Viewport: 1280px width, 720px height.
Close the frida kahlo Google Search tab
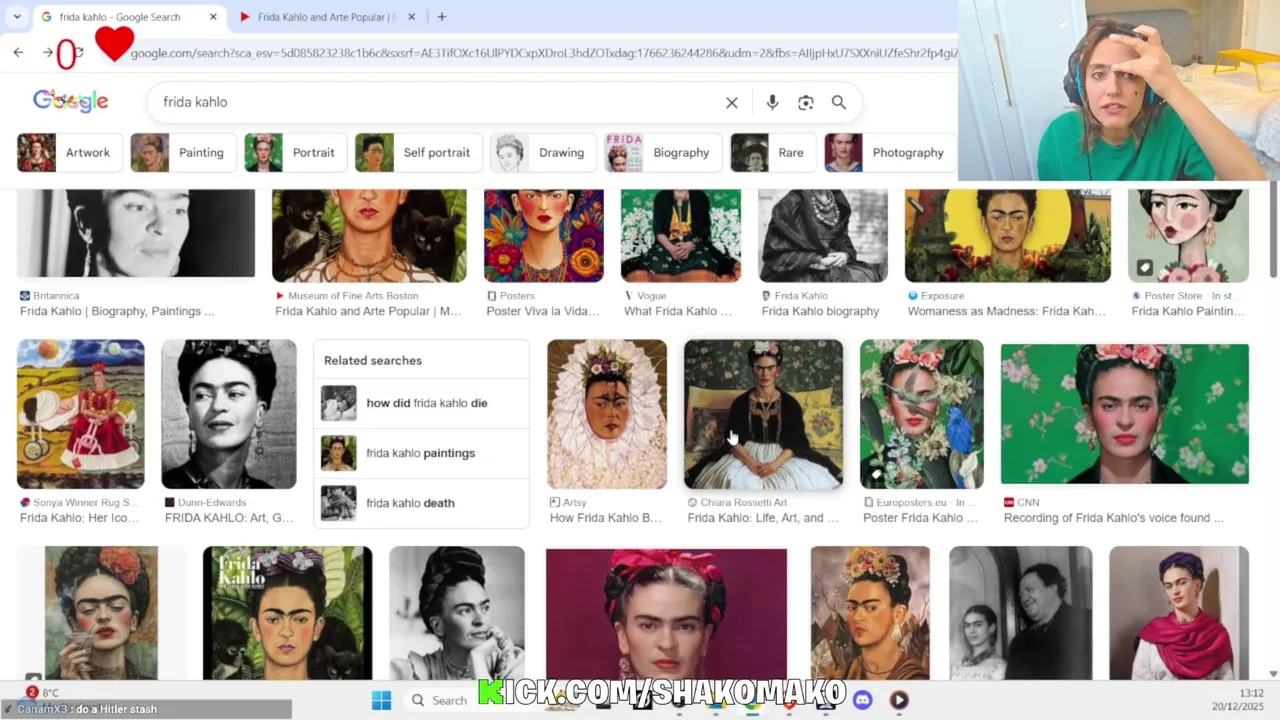213,17
